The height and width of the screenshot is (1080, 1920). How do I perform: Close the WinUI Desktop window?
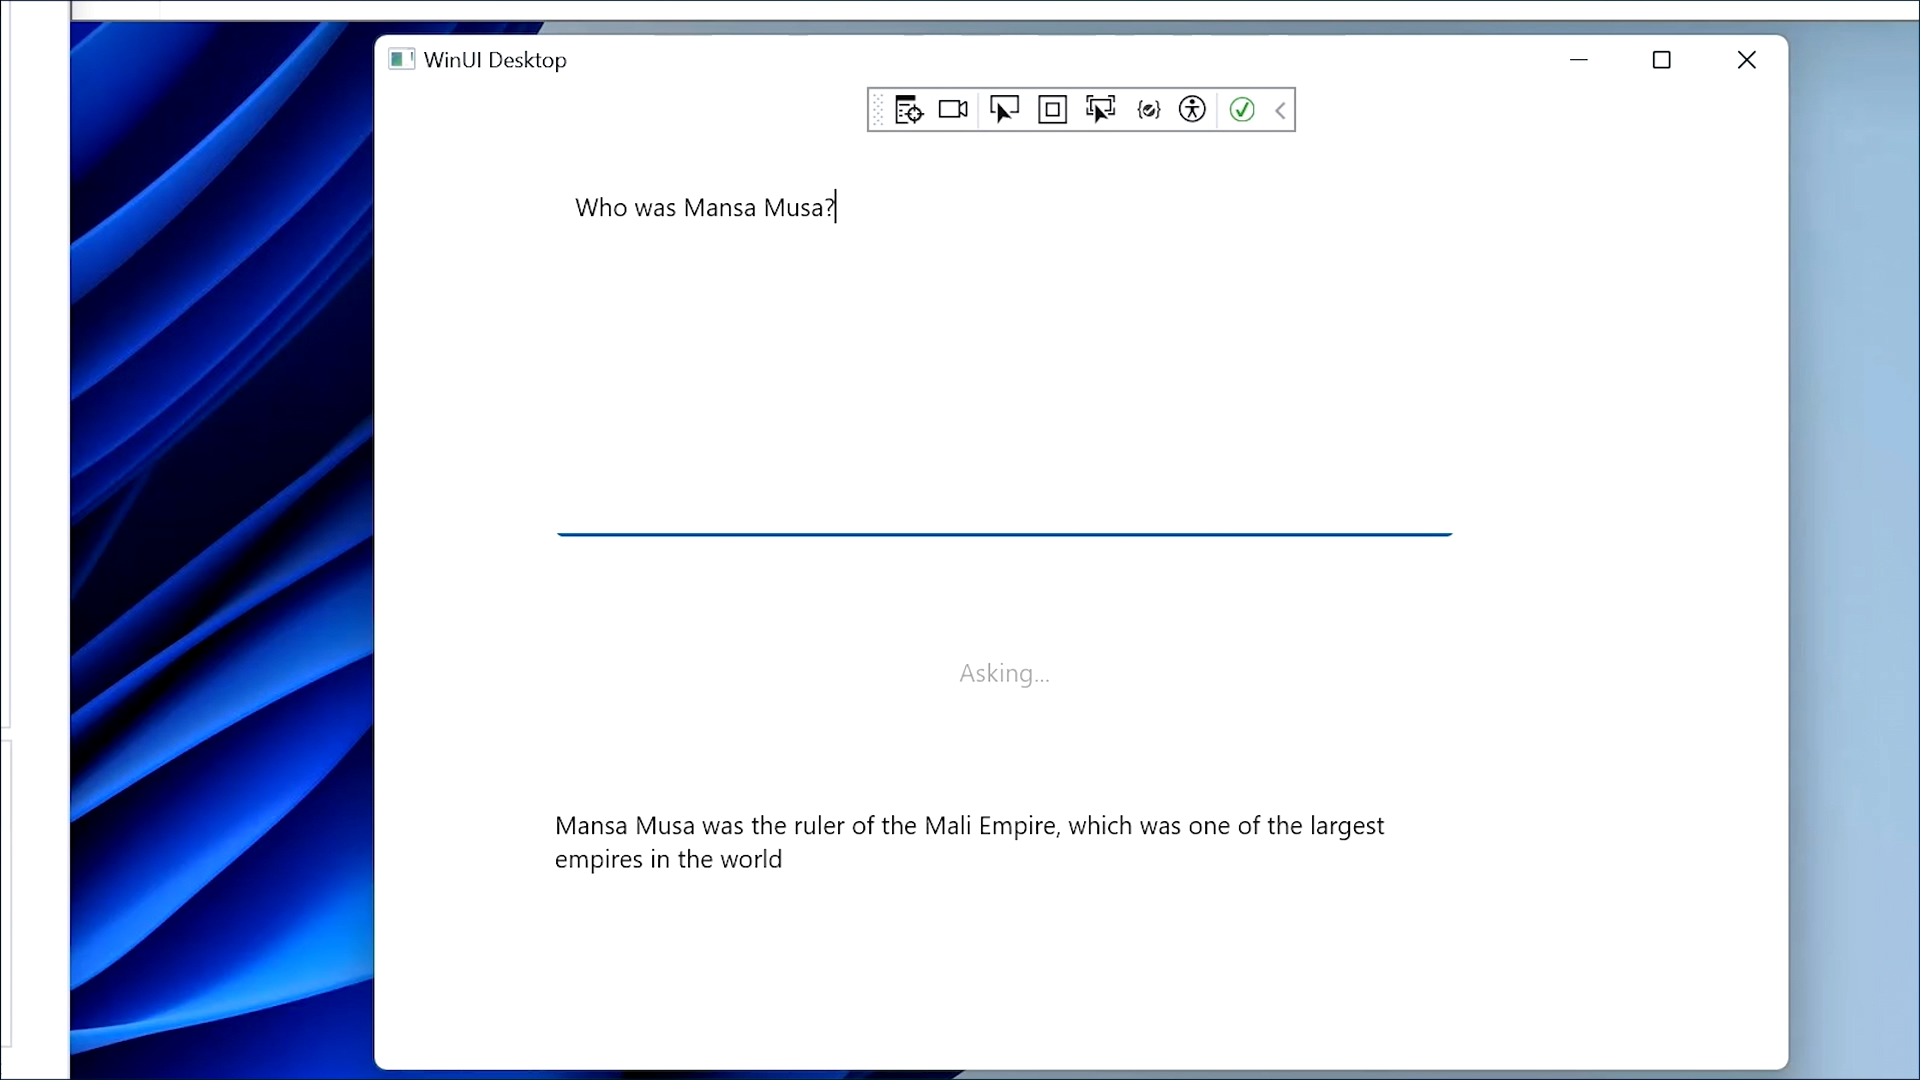click(x=1746, y=60)
